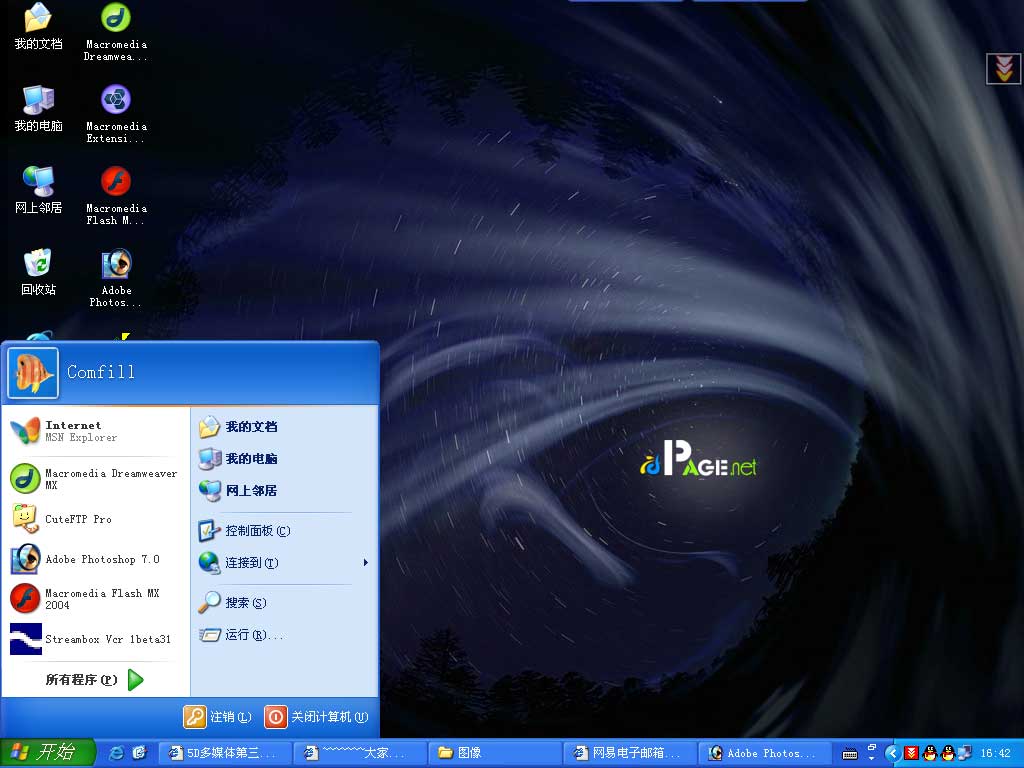Open the 回收站 recycle bin desktop icon
1024x768 pixels.
click(x=38, y=265)
